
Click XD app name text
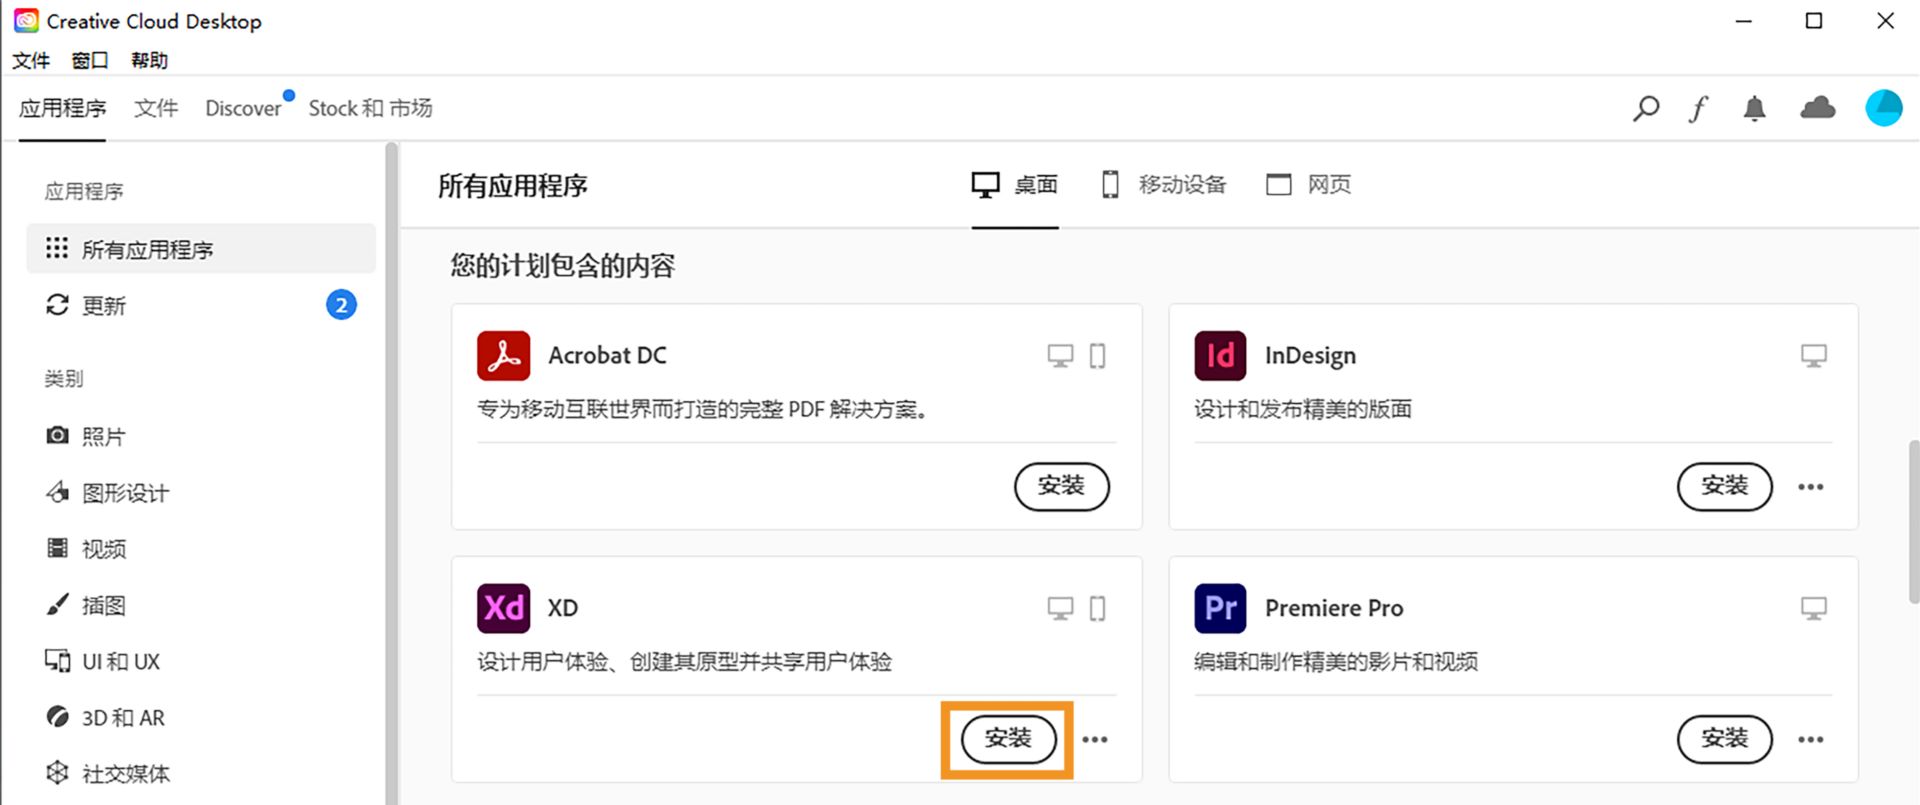[x=563, y=608]
